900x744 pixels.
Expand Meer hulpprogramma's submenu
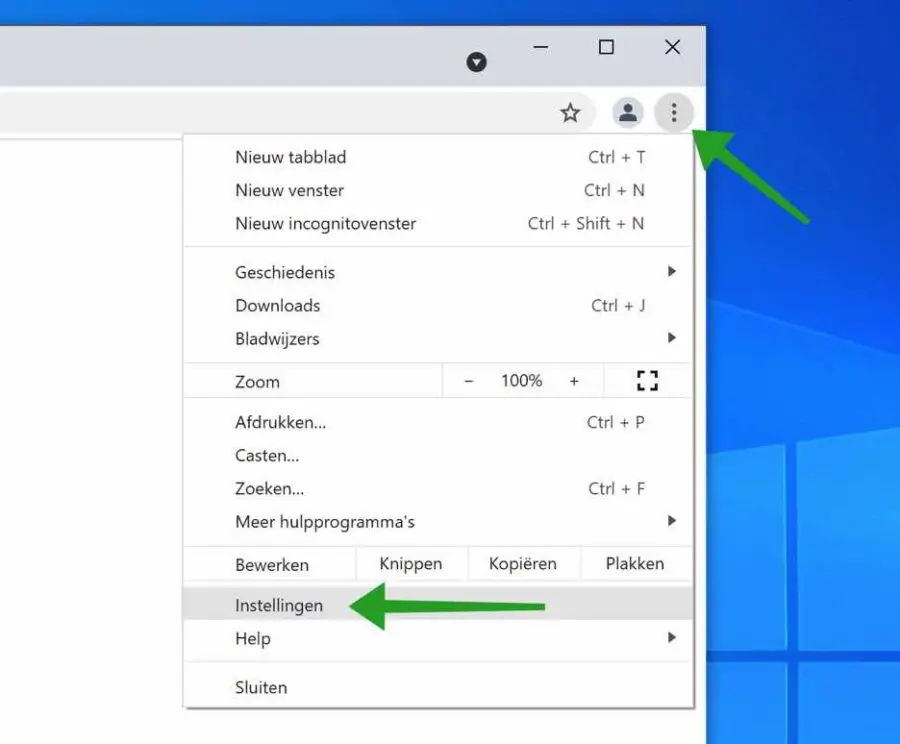[438, 522]
